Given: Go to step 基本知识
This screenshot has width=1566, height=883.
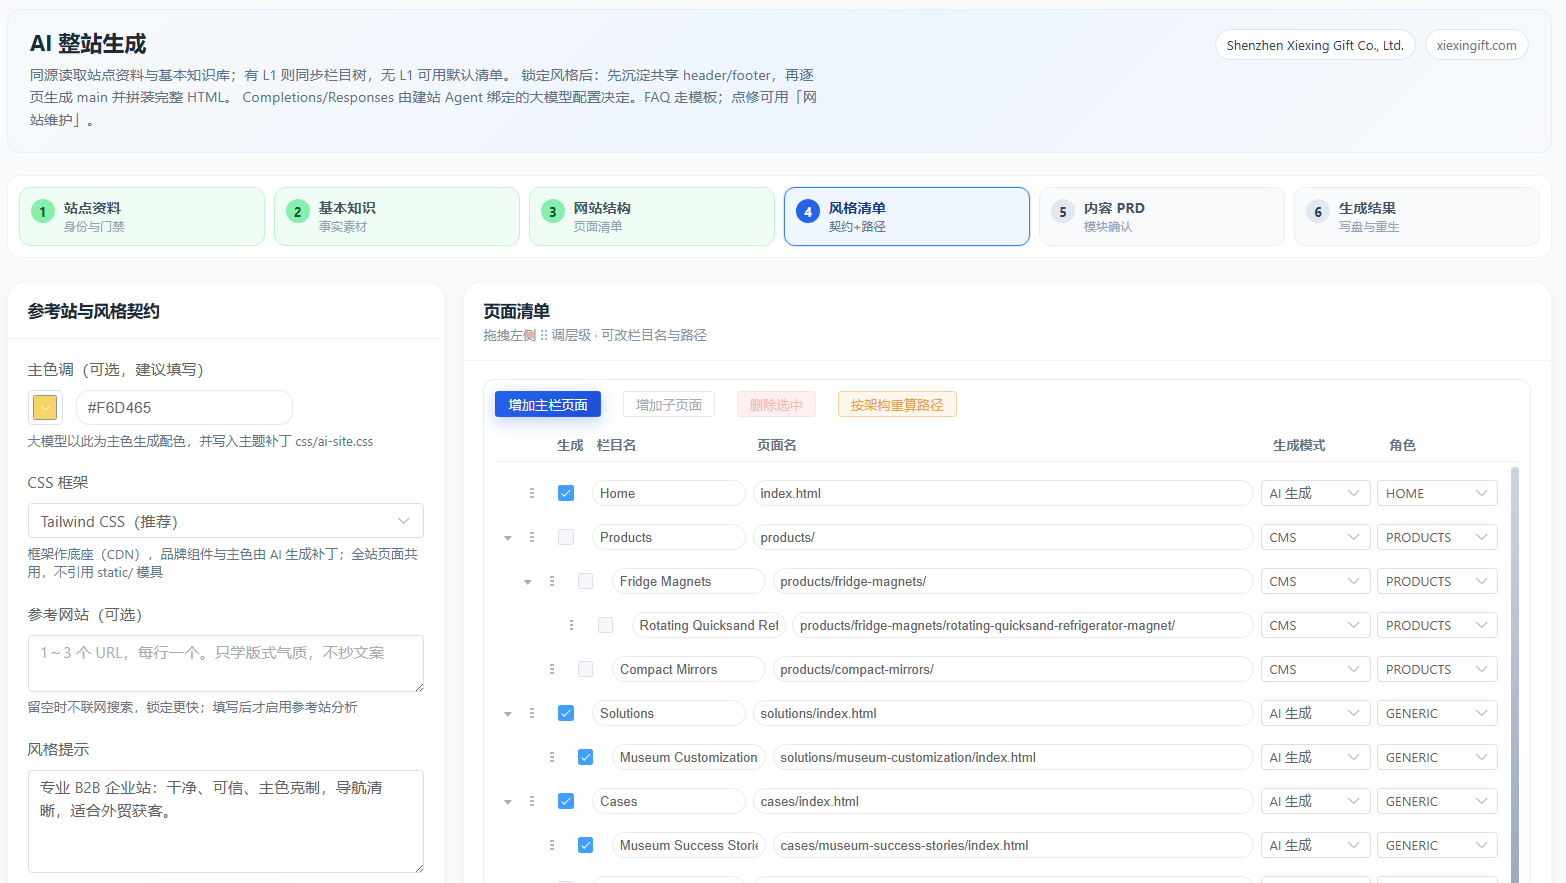Looking at the screenshot, I should (x=397, y=216).
